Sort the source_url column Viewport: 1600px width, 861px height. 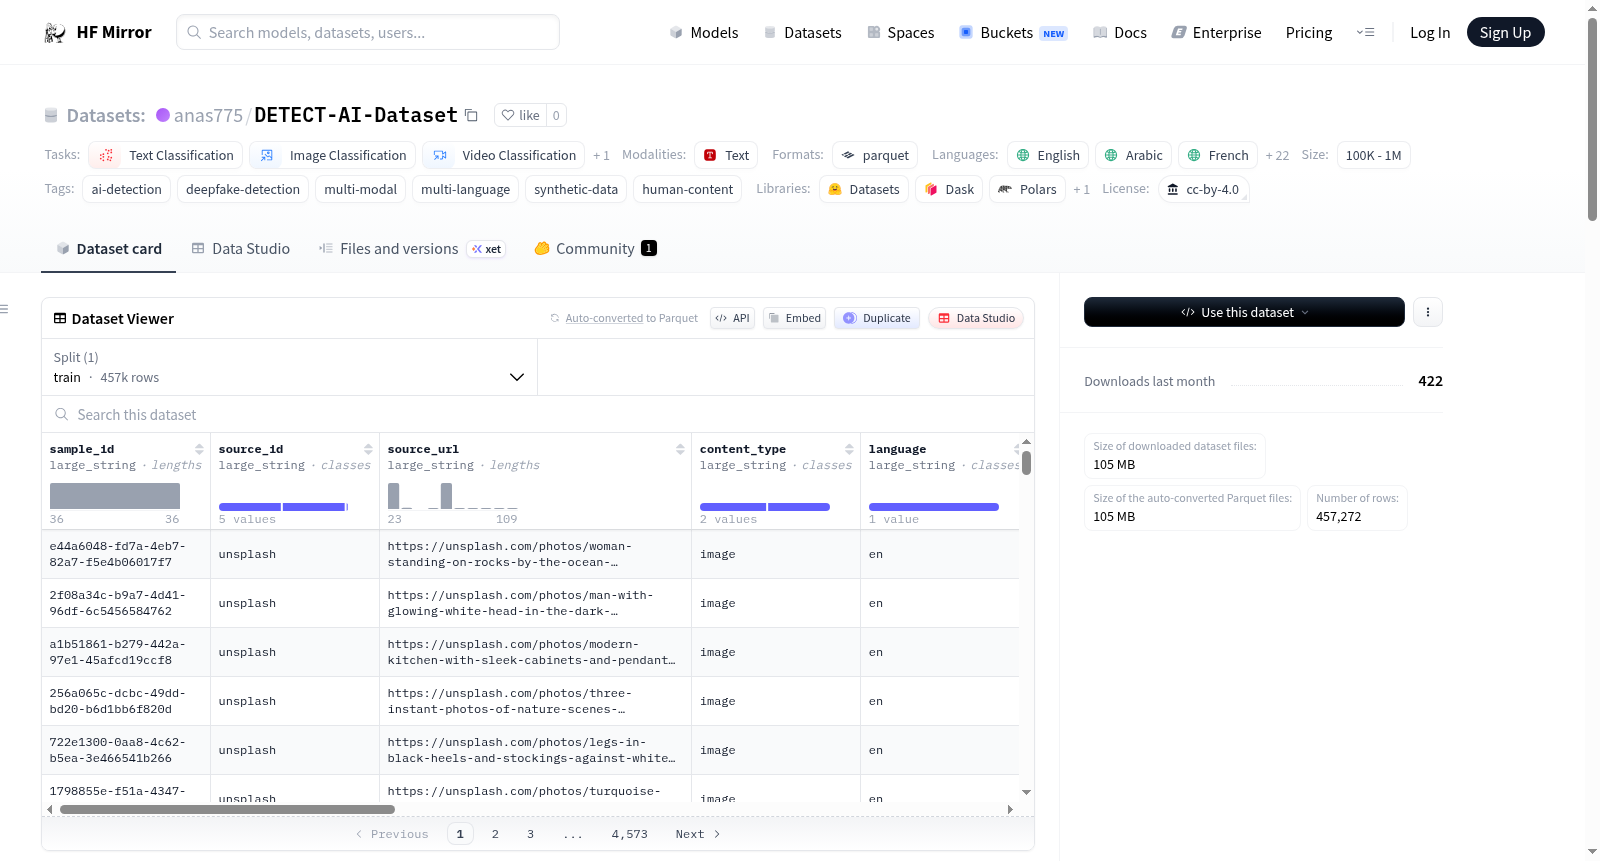[x=680, y=449]
